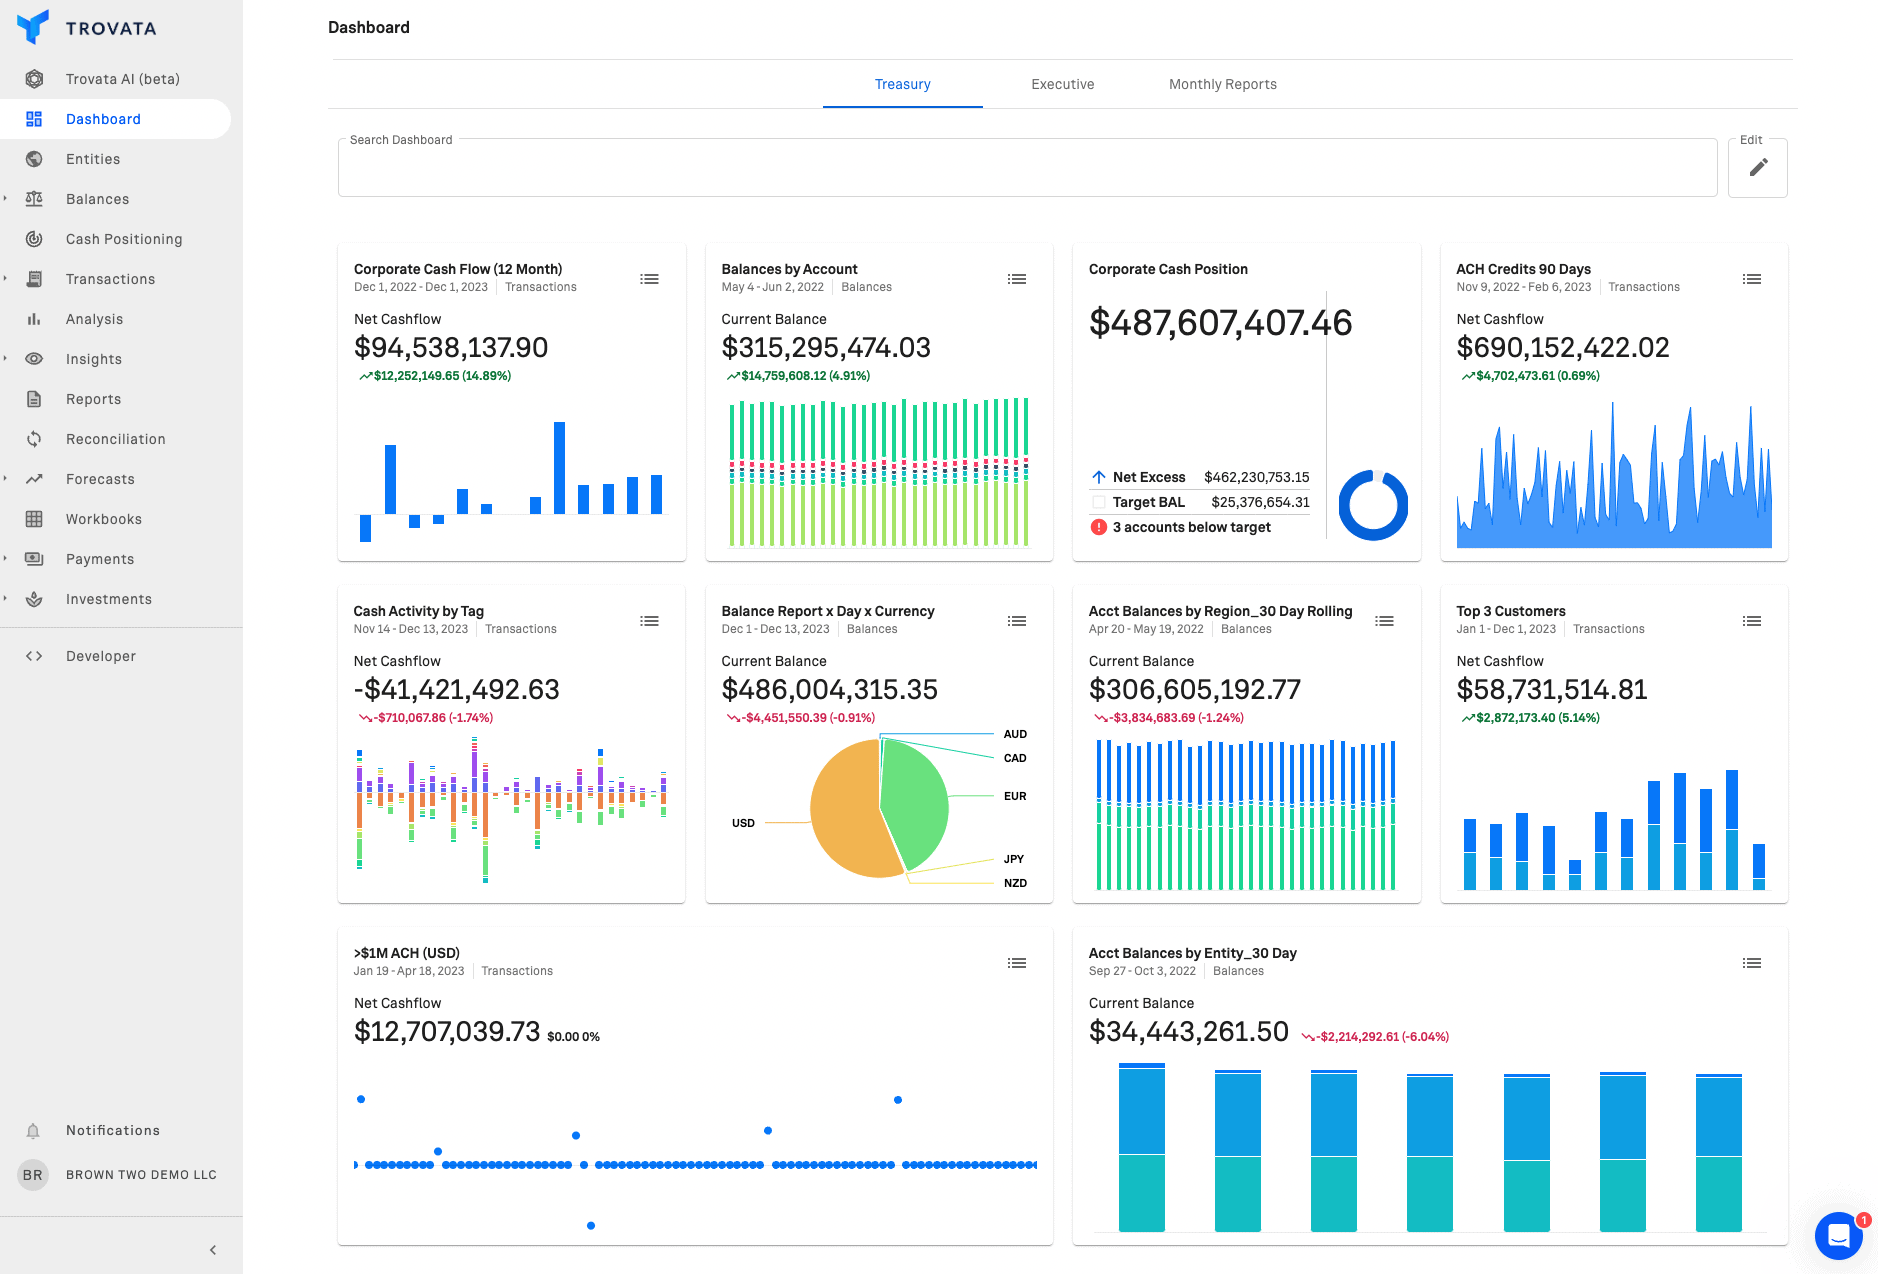1878x1274 pixels.
Task: Check the Target BAL checkbox
Action: click(x=1099, y=501)
